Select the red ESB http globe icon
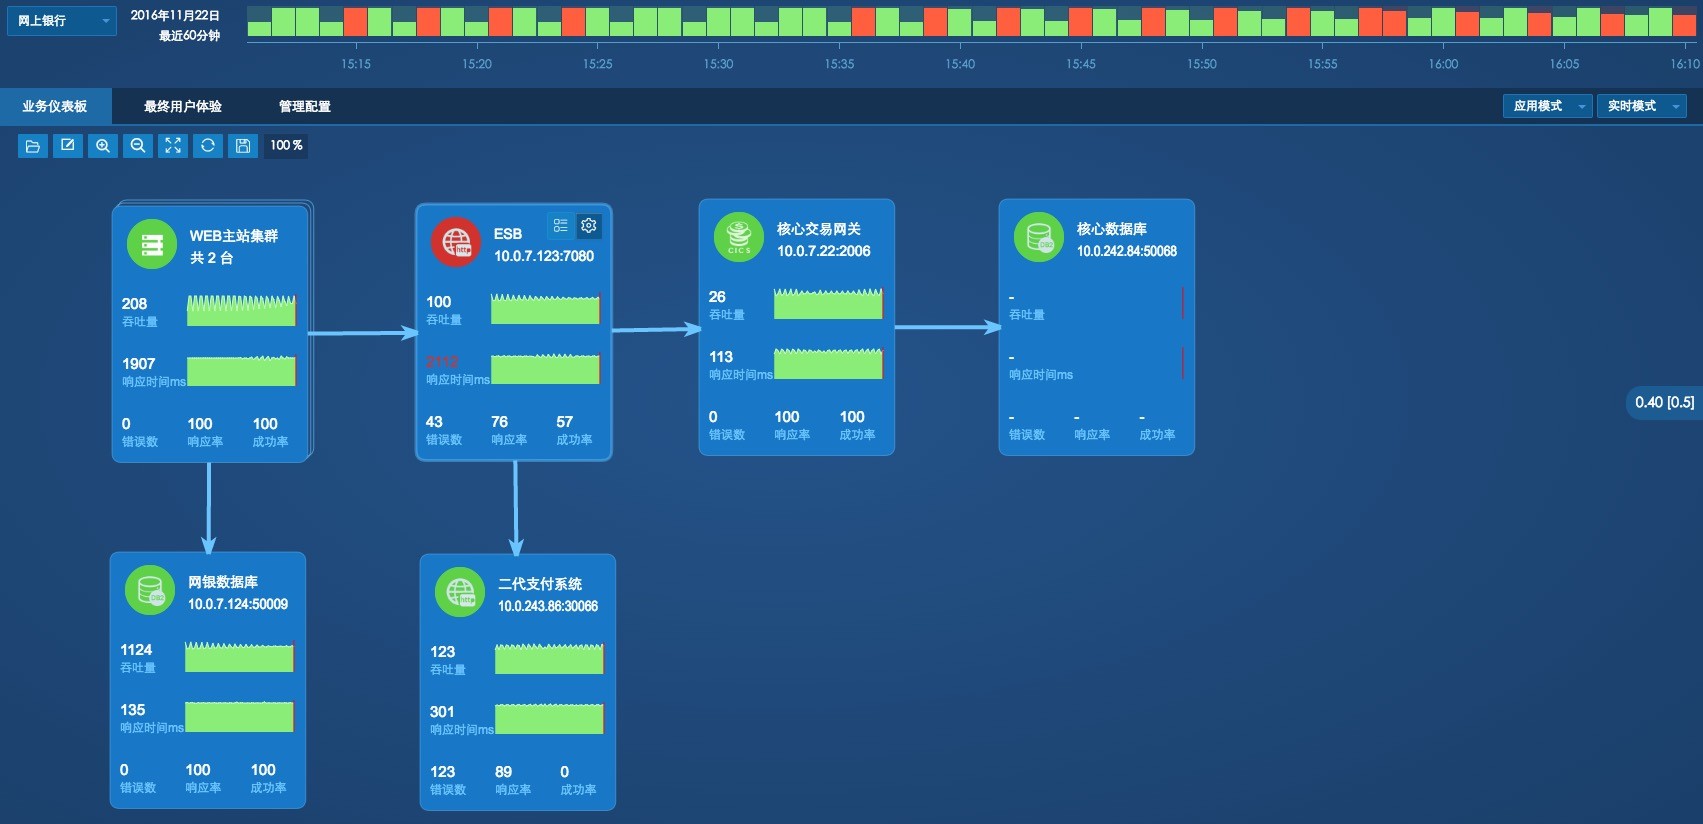 pos(456,243)
